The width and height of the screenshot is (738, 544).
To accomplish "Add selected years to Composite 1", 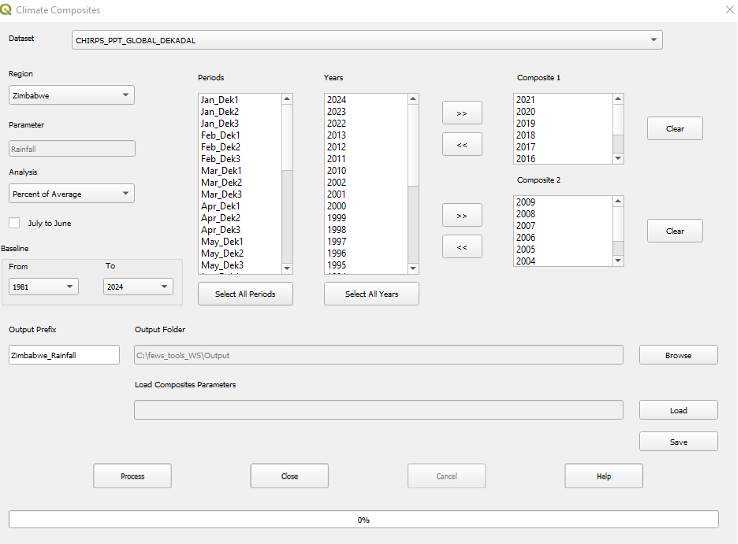I will point(461,113).
